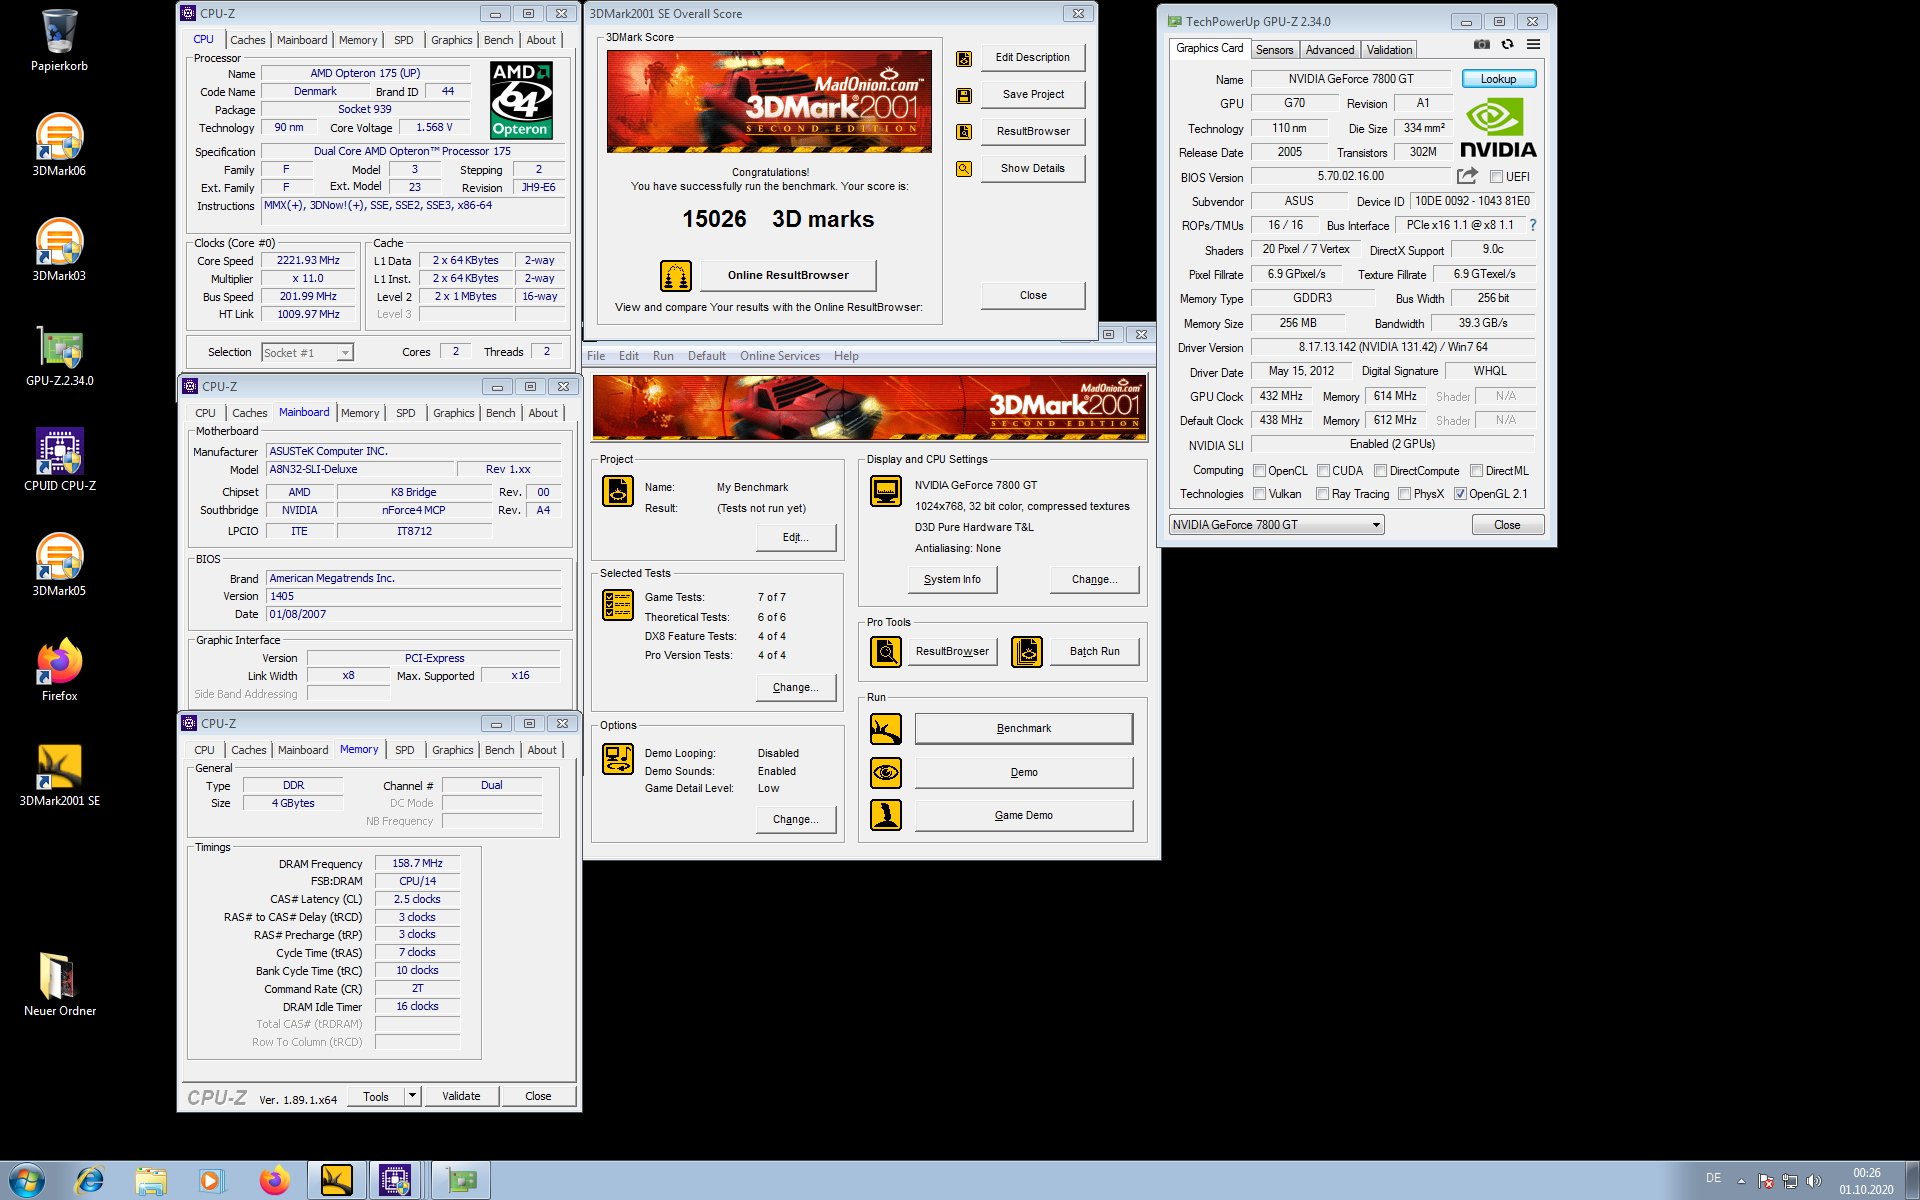
Task: Open the Socket #1 selection dropdown
Action: click(308, 352)
